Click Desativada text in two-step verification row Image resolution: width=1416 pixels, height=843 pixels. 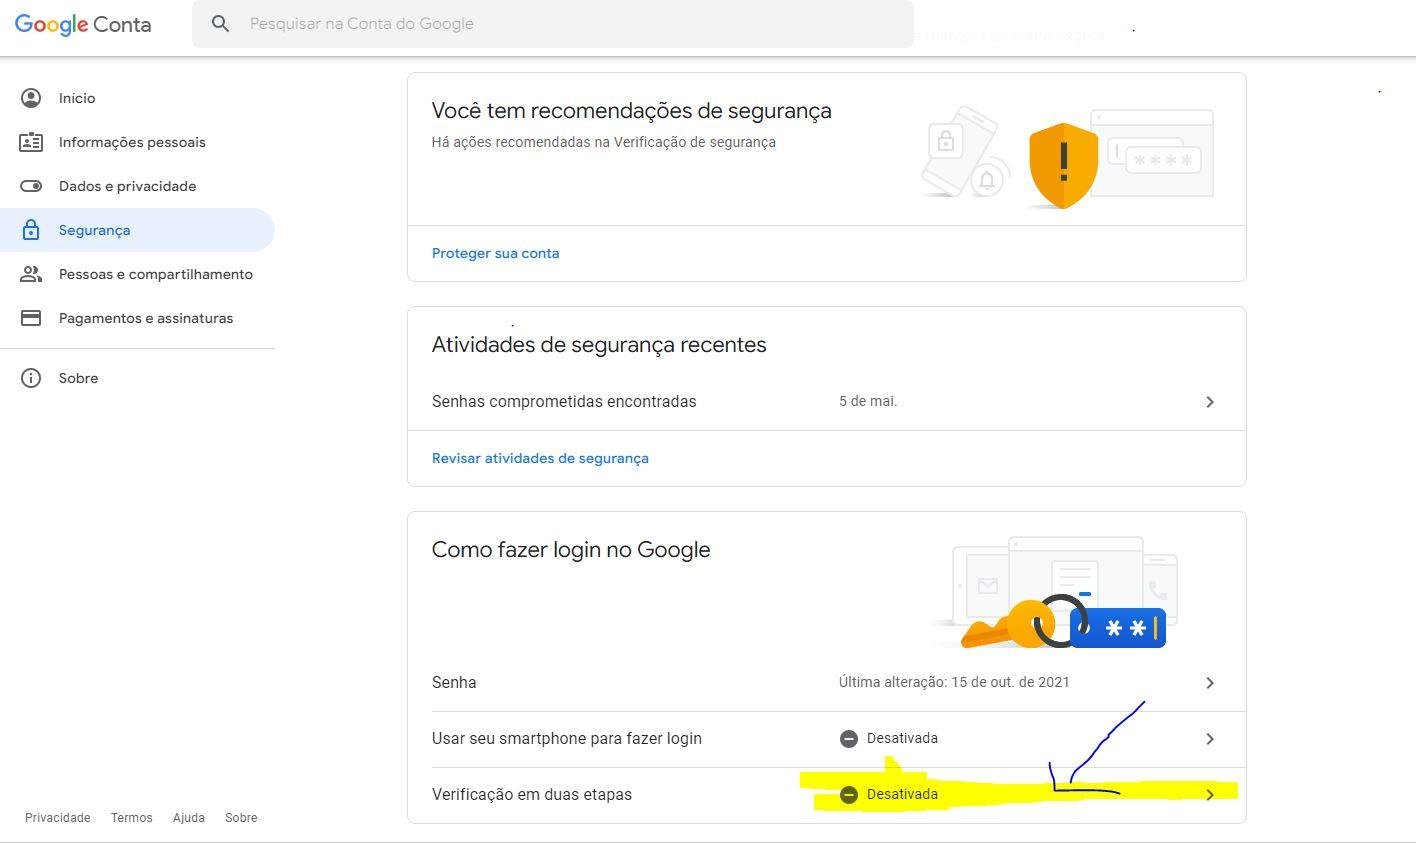(x=902, y=795)
